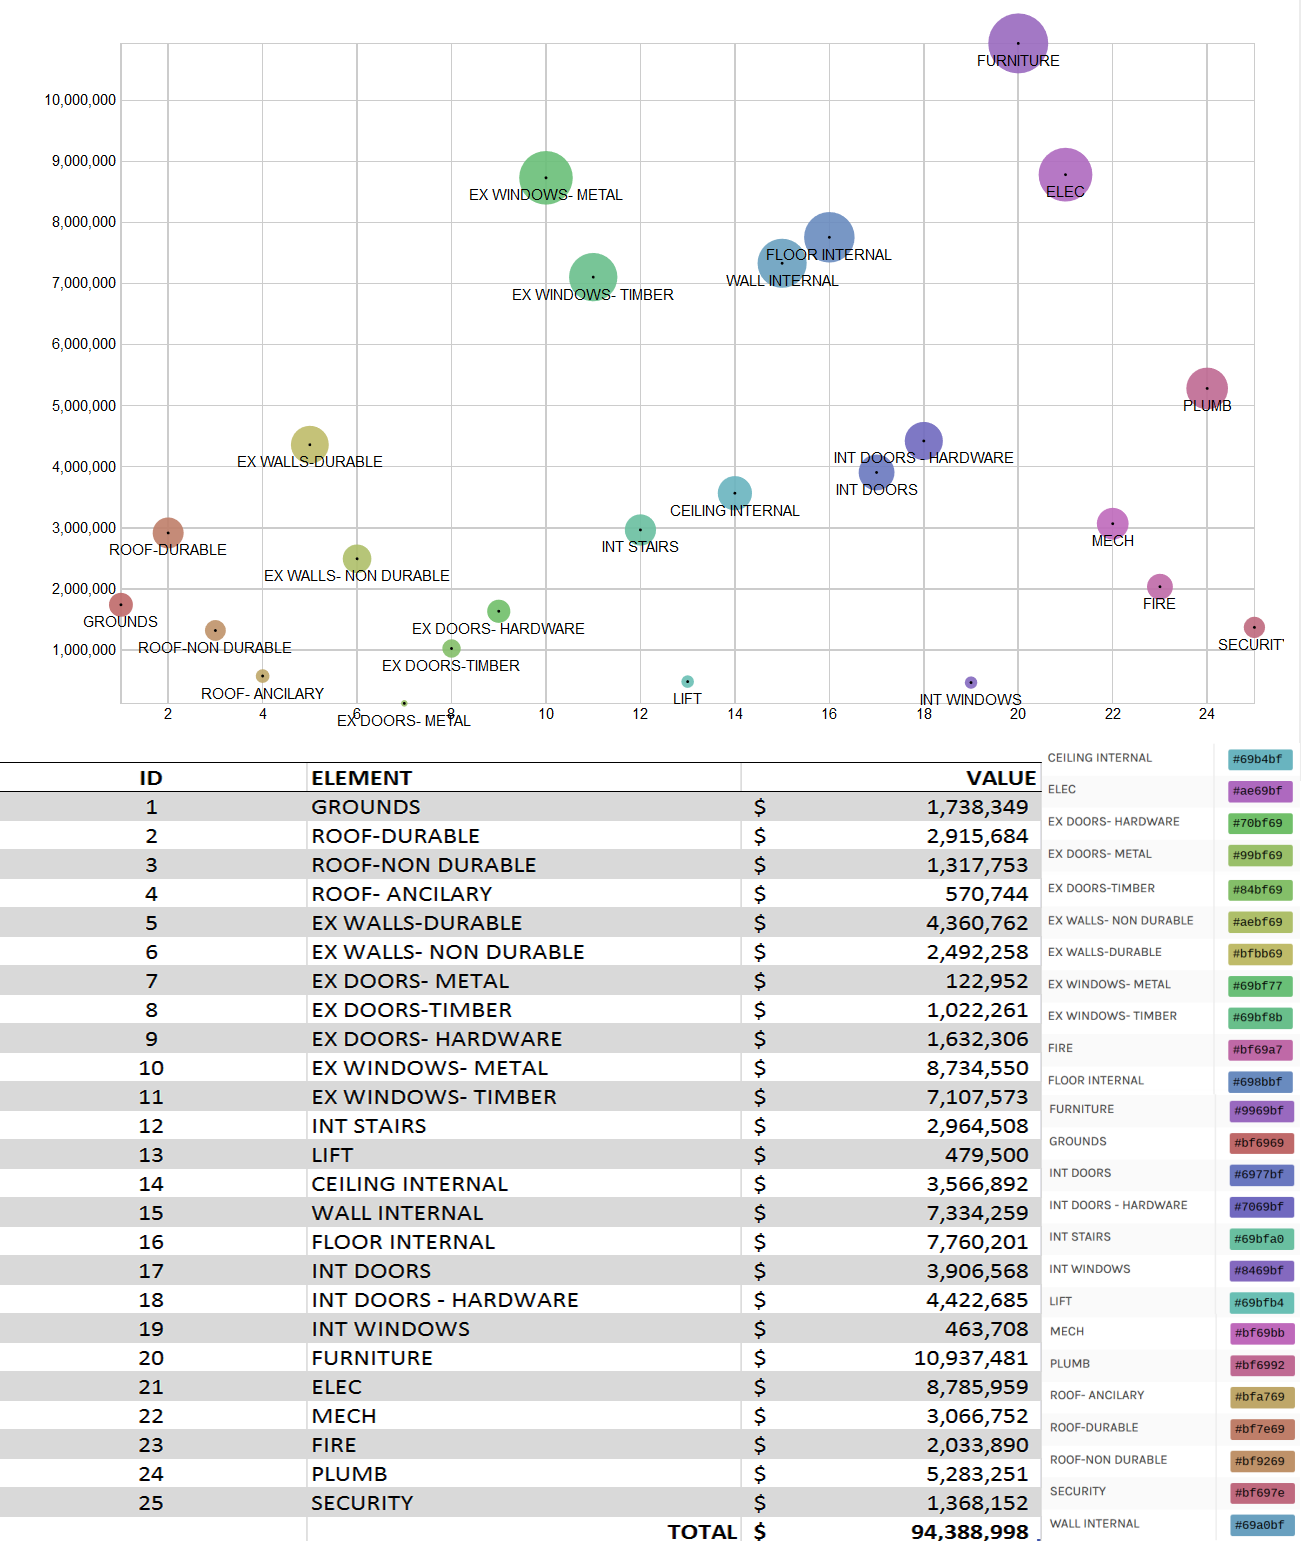This screenshot has width=1301, height=1541.
Task: Click the VALUE column header
Action: pyautogui.click(x=1000, y=778)
